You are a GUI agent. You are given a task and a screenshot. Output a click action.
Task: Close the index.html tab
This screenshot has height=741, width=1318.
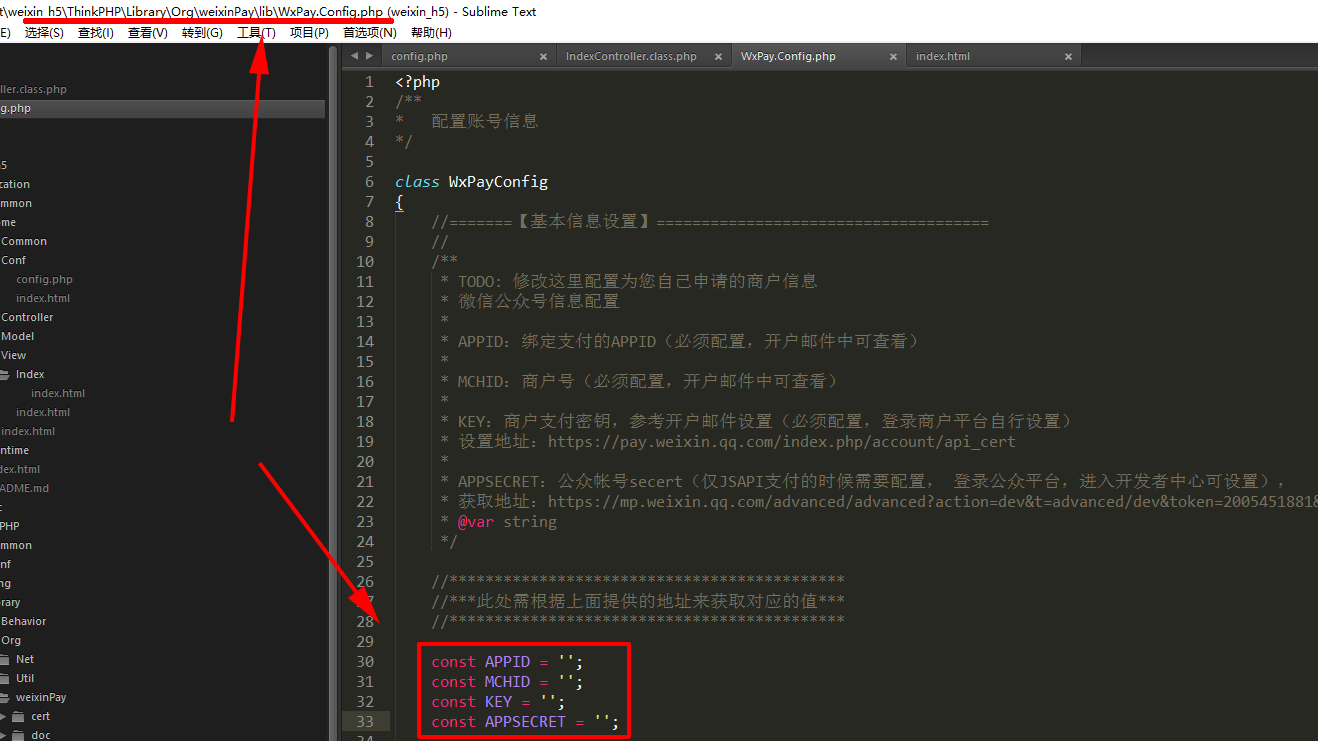pos(1068,57)
